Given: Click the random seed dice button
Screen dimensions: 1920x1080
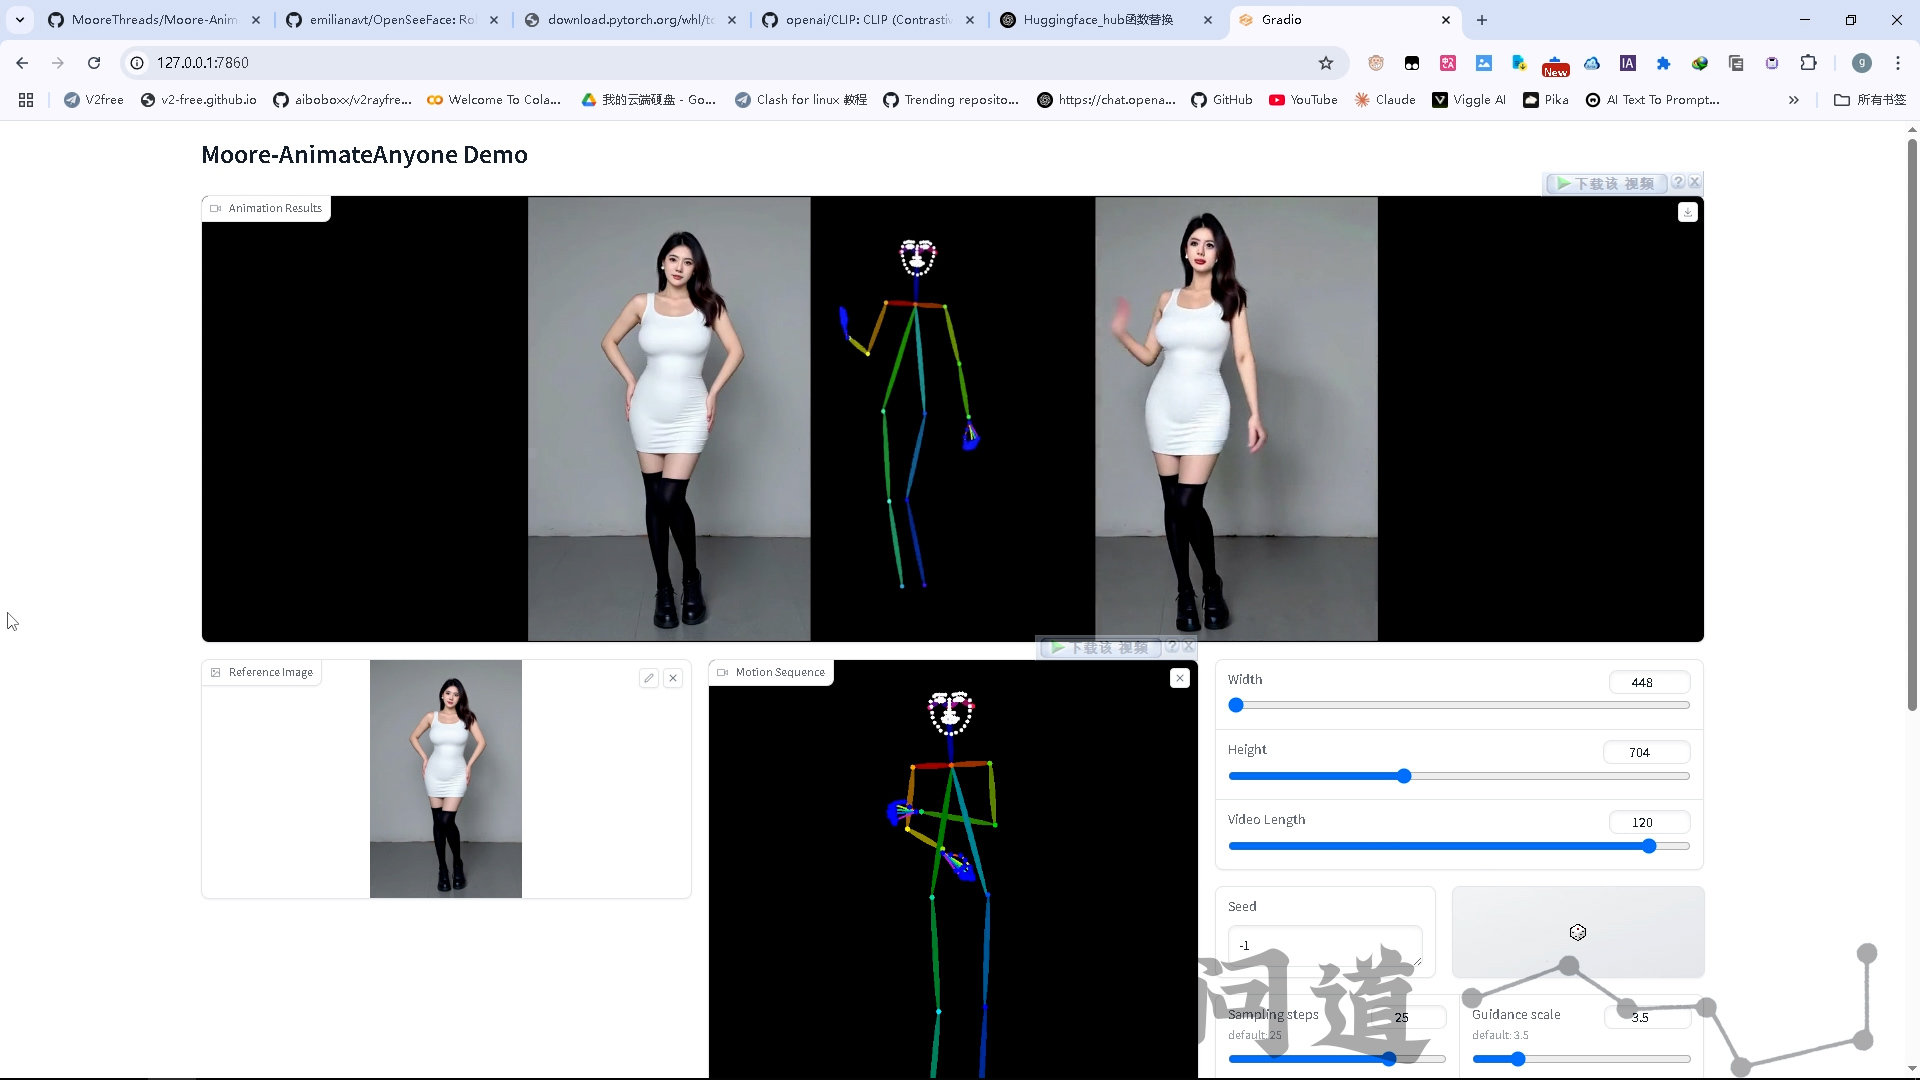Looking at the screenshot, I should (1577, 932).
